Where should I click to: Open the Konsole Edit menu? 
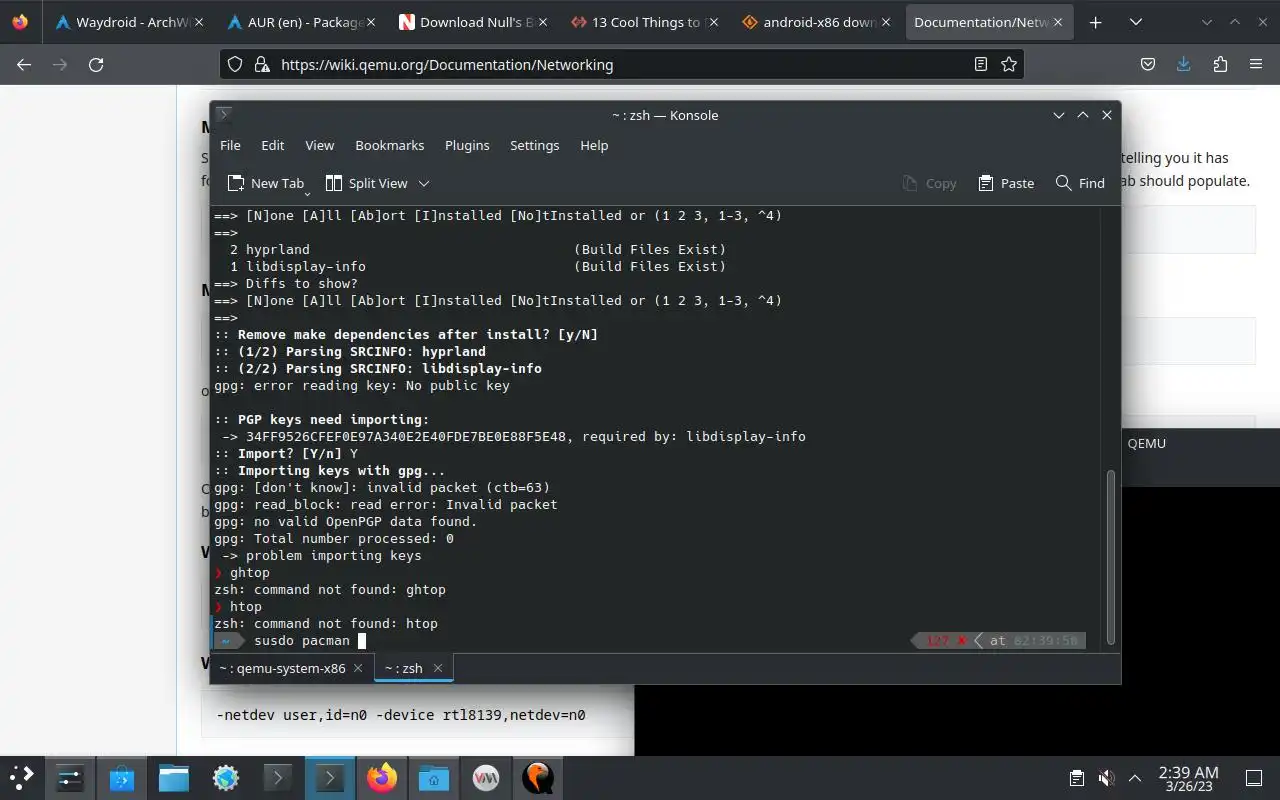(273, 145)
